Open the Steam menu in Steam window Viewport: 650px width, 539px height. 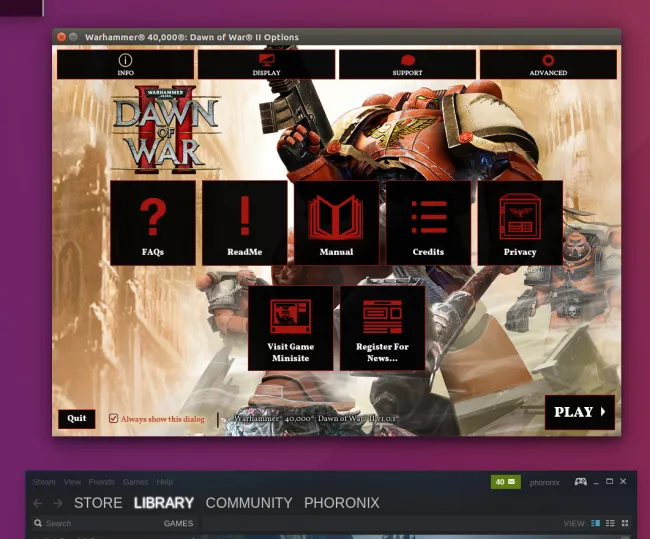pyautogui.click(x=44, y=482)
